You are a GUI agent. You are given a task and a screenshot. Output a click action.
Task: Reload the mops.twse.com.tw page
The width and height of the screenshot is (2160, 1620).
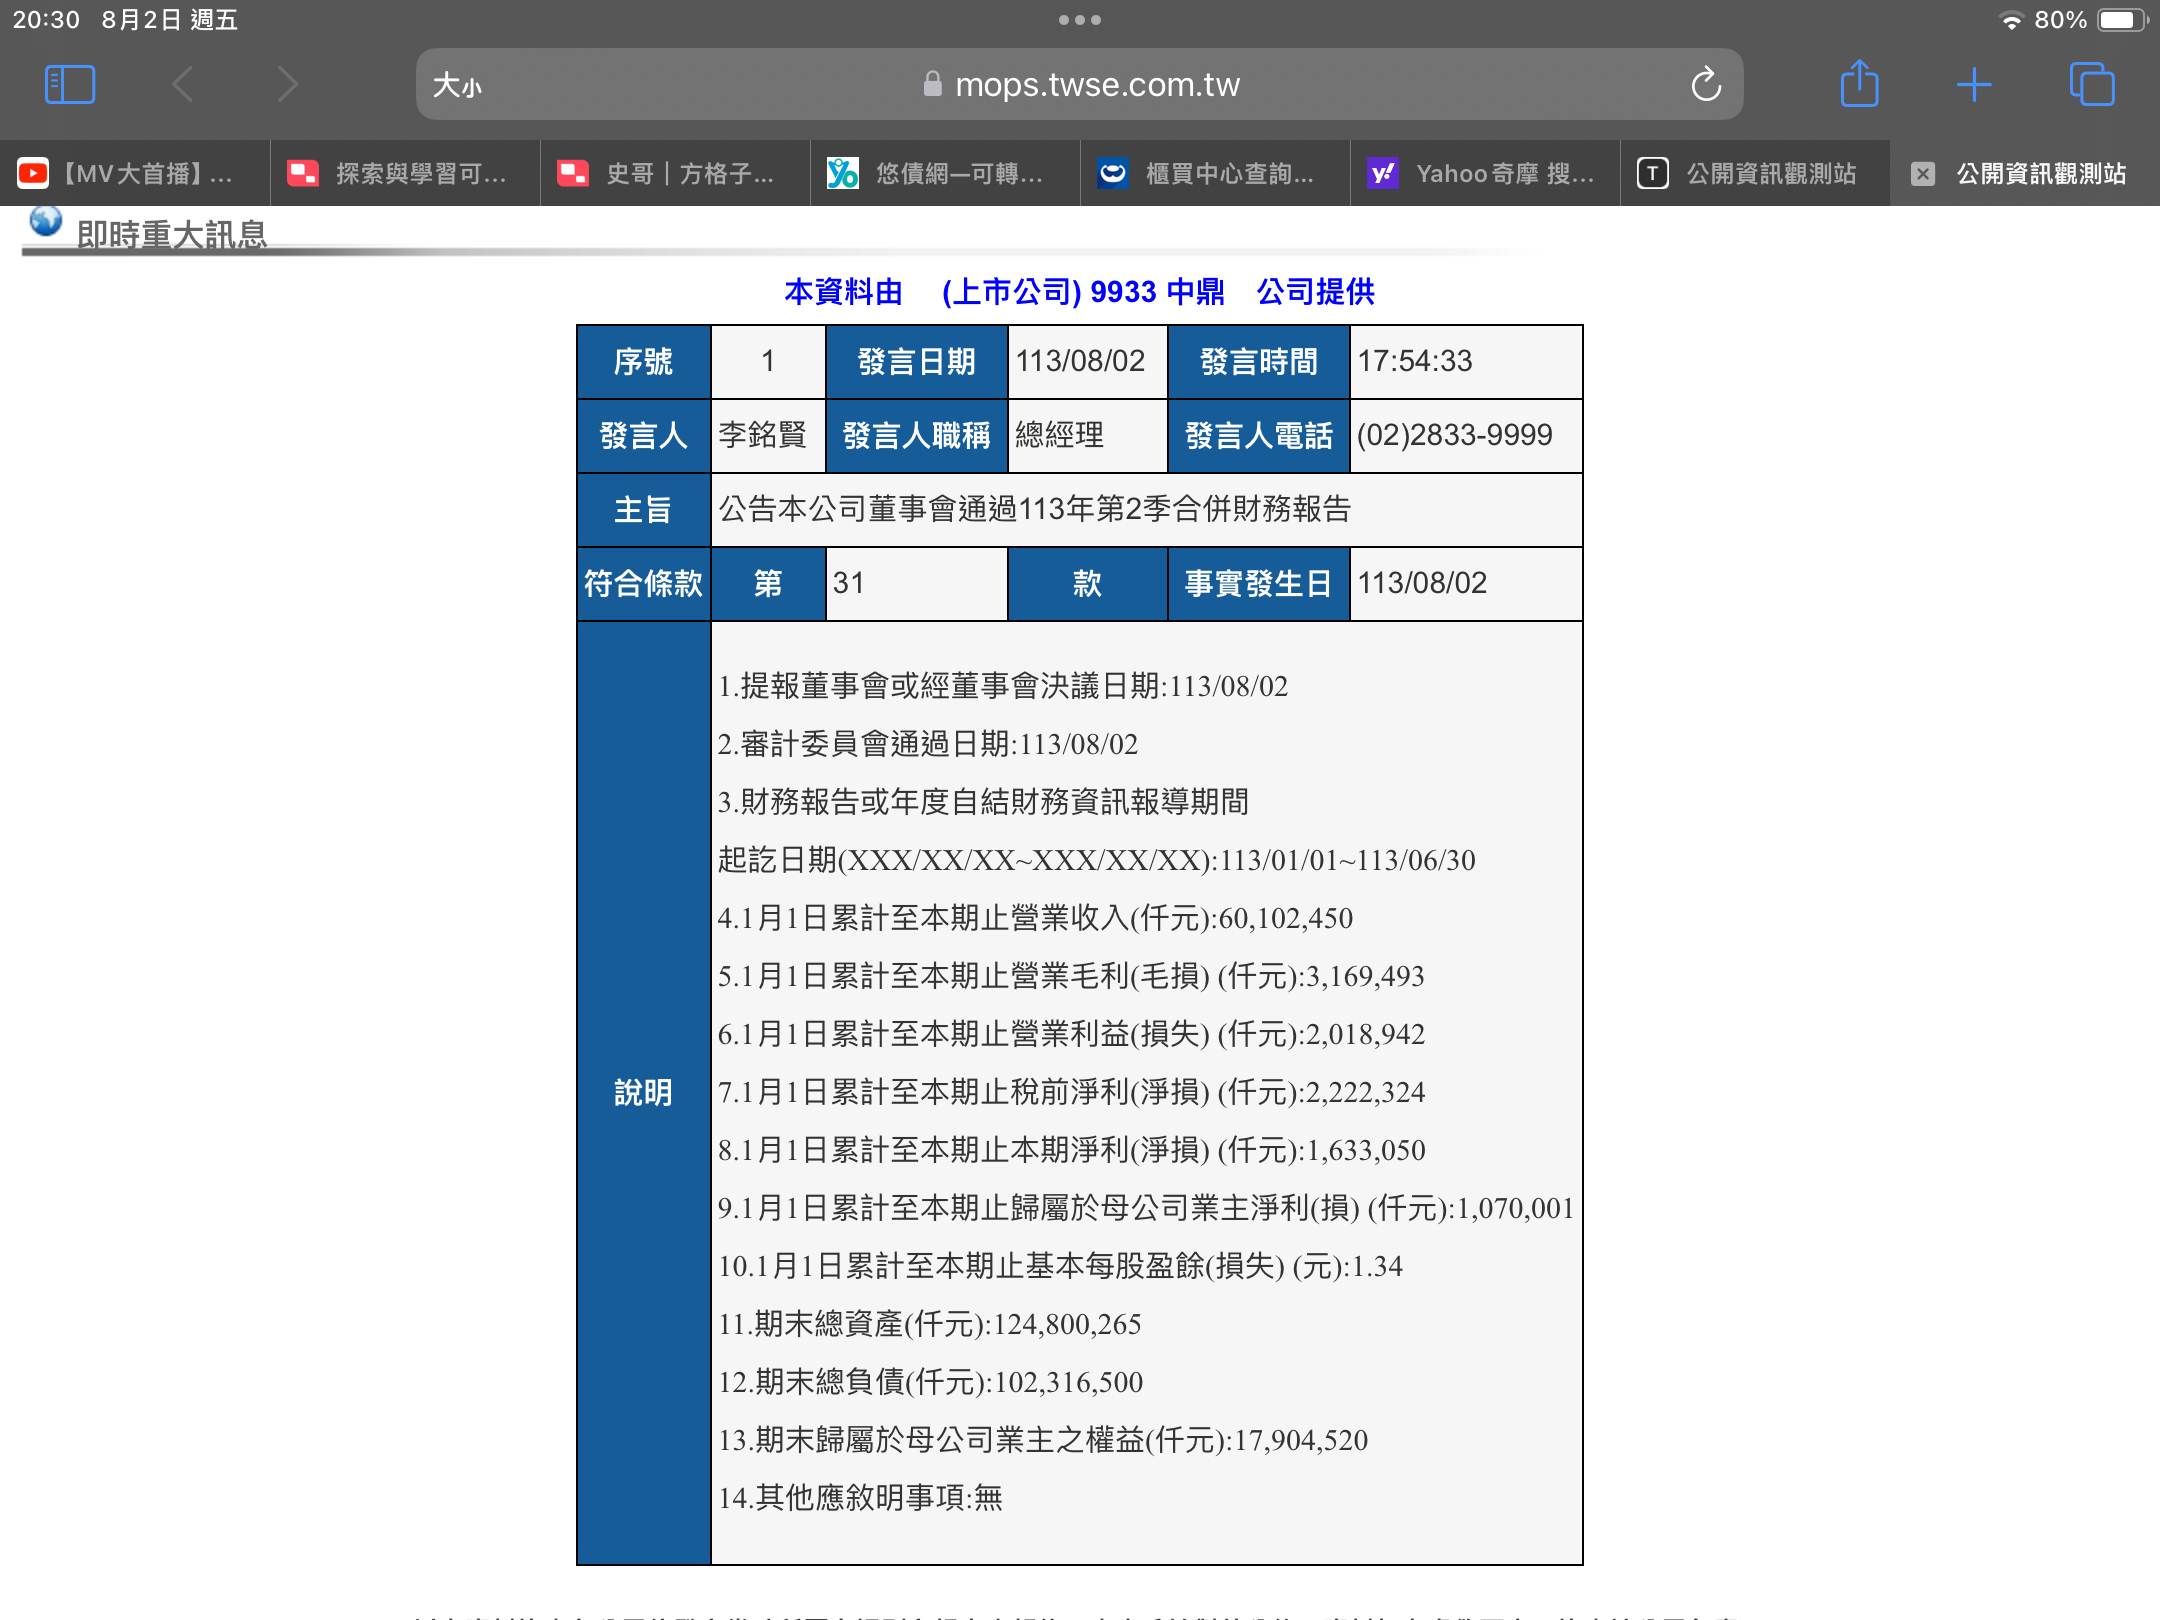pyautogui.click(x=1706, y=85)
